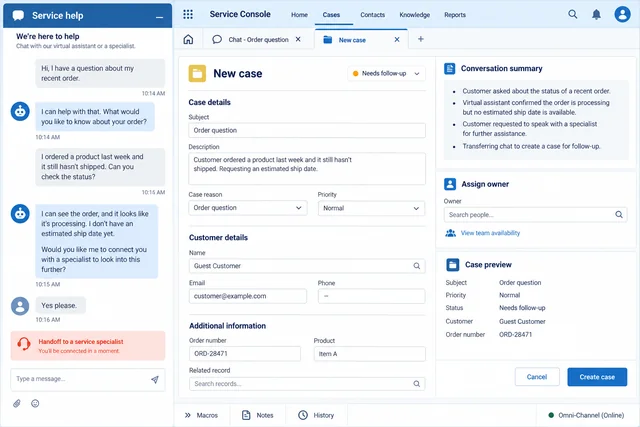Open notifications bell icon
The height and width of the screenshot is (427, 640).
596,14
